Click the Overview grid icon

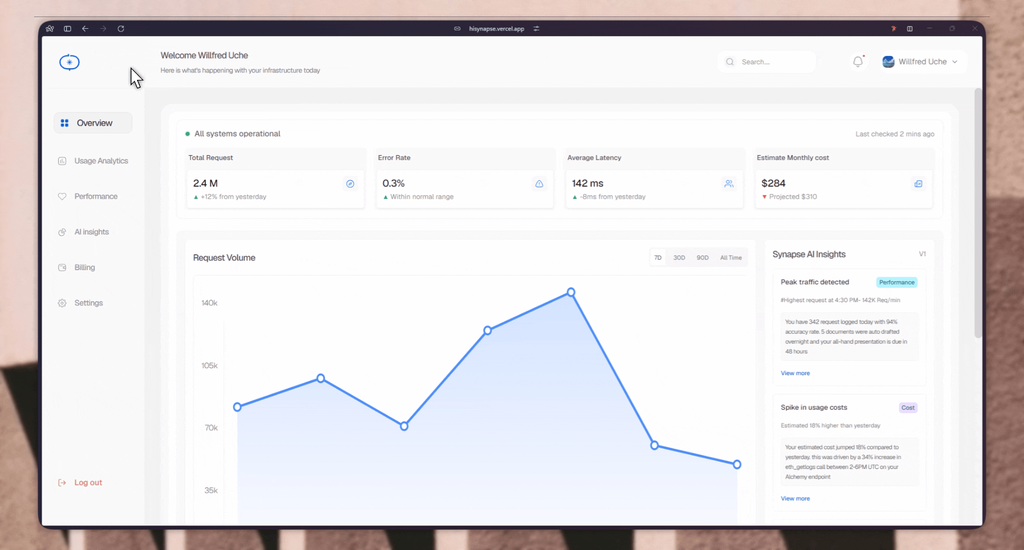65,123
